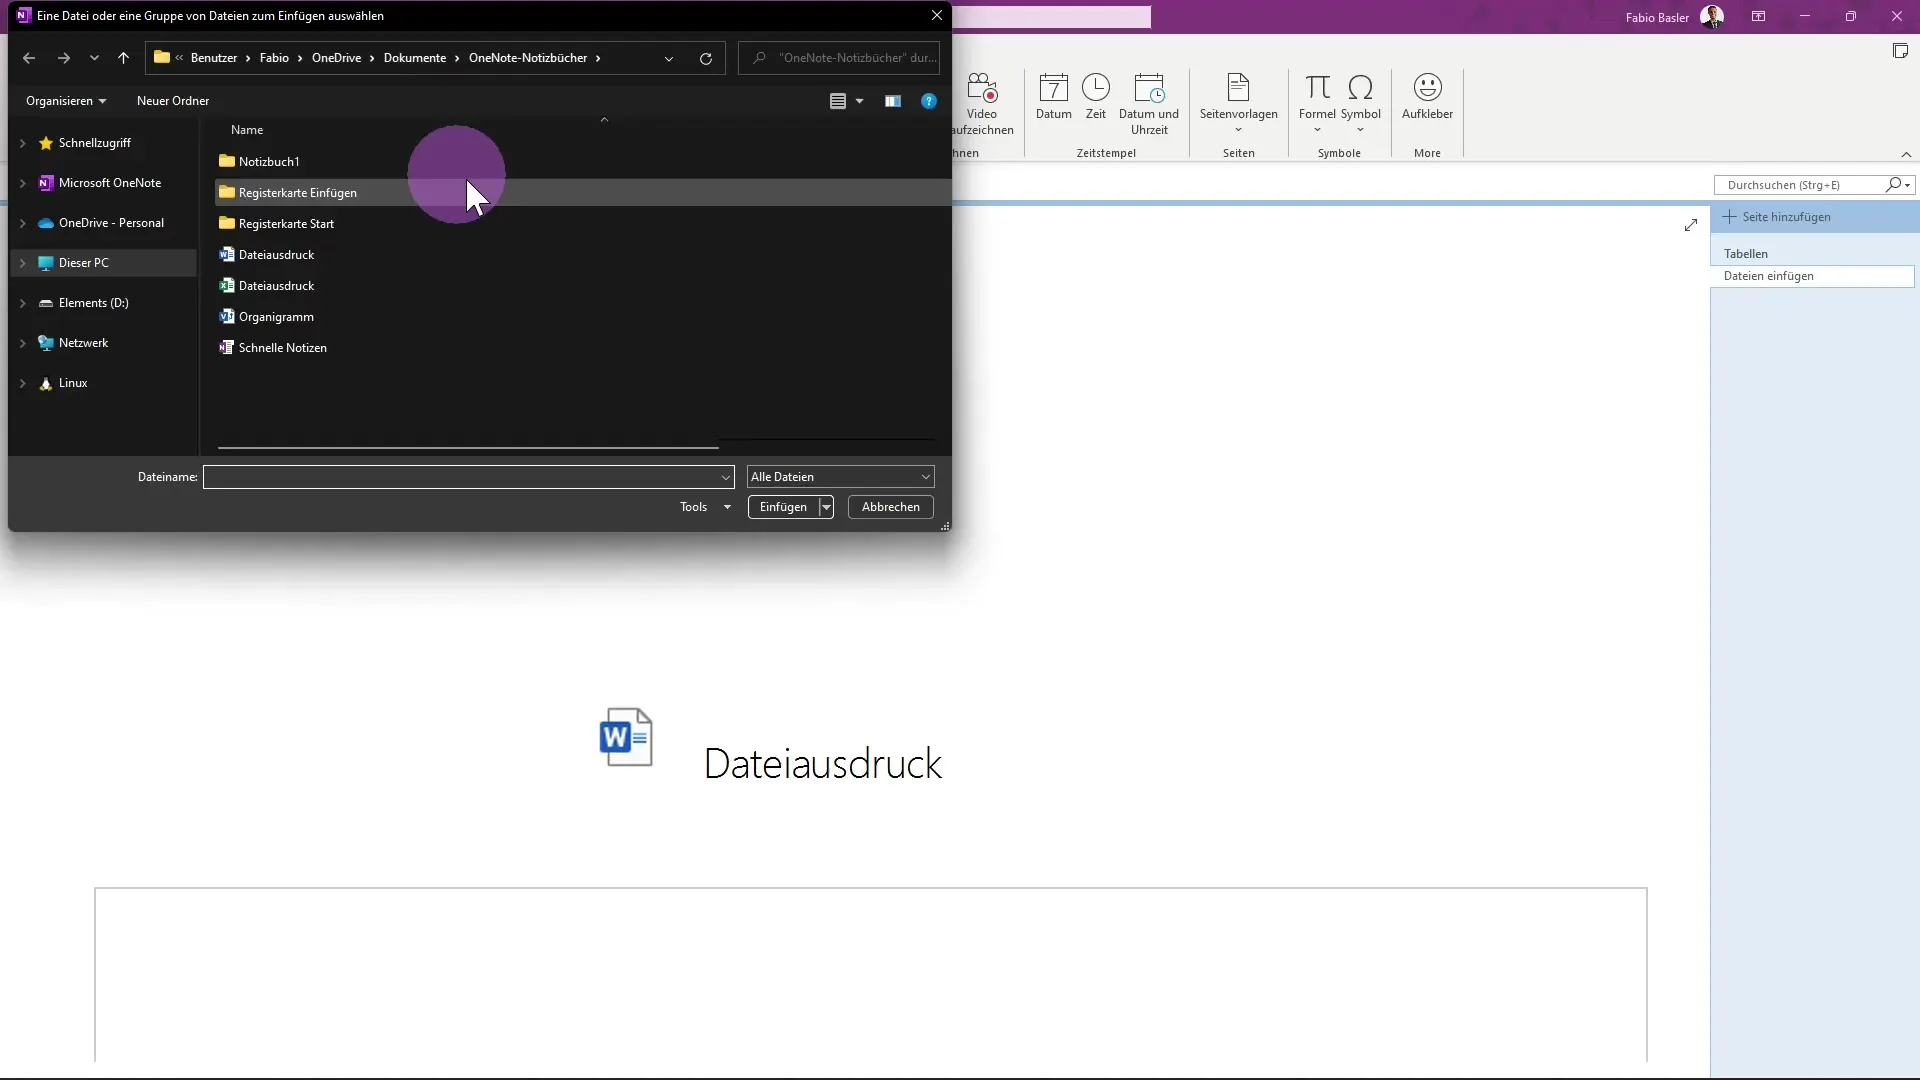Toggle the preview pane

(x=893, y=101)
